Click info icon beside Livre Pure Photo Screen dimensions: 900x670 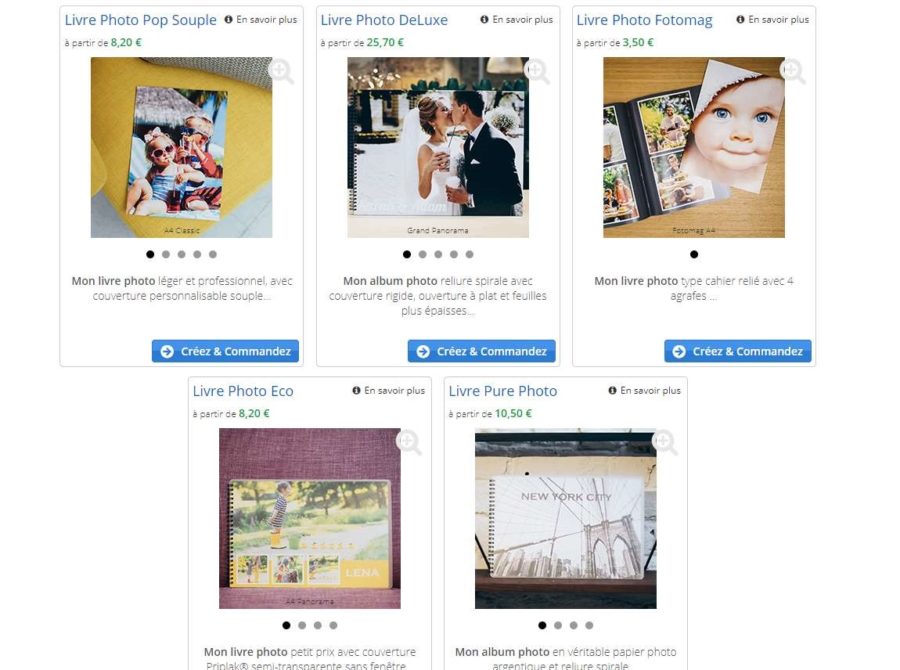[612, 390]
